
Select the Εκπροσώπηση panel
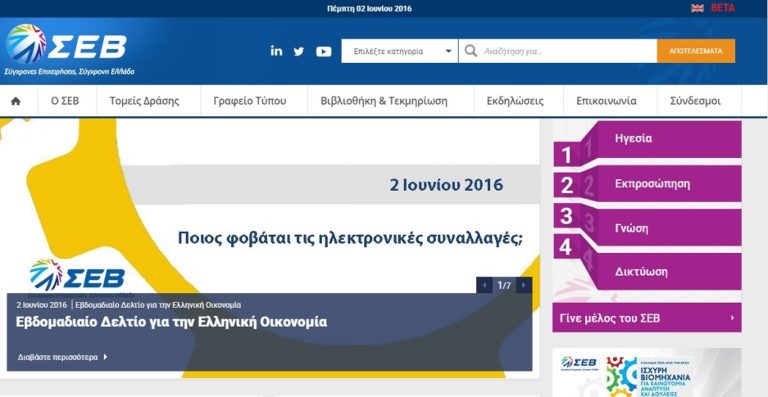click(x=648, y=185)
